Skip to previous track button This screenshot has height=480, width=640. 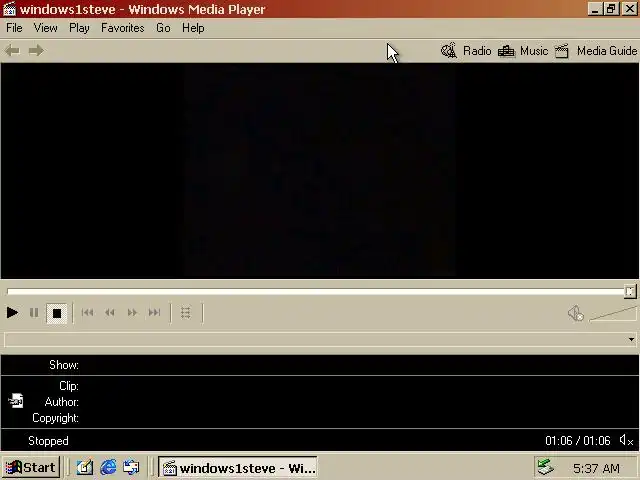pyautogui.click(x=87, y=313)
